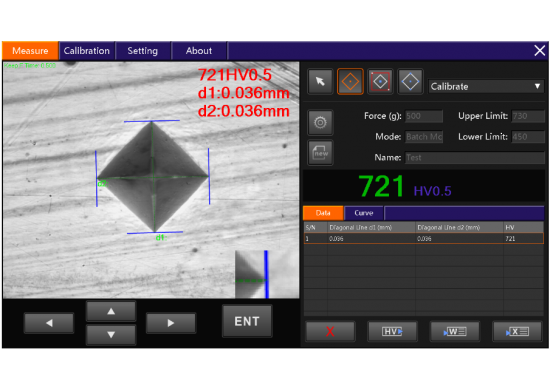Viewport: 550px width, 390px height.
Task: Click the Upper Limit field
Action: (x=528, y=116)
